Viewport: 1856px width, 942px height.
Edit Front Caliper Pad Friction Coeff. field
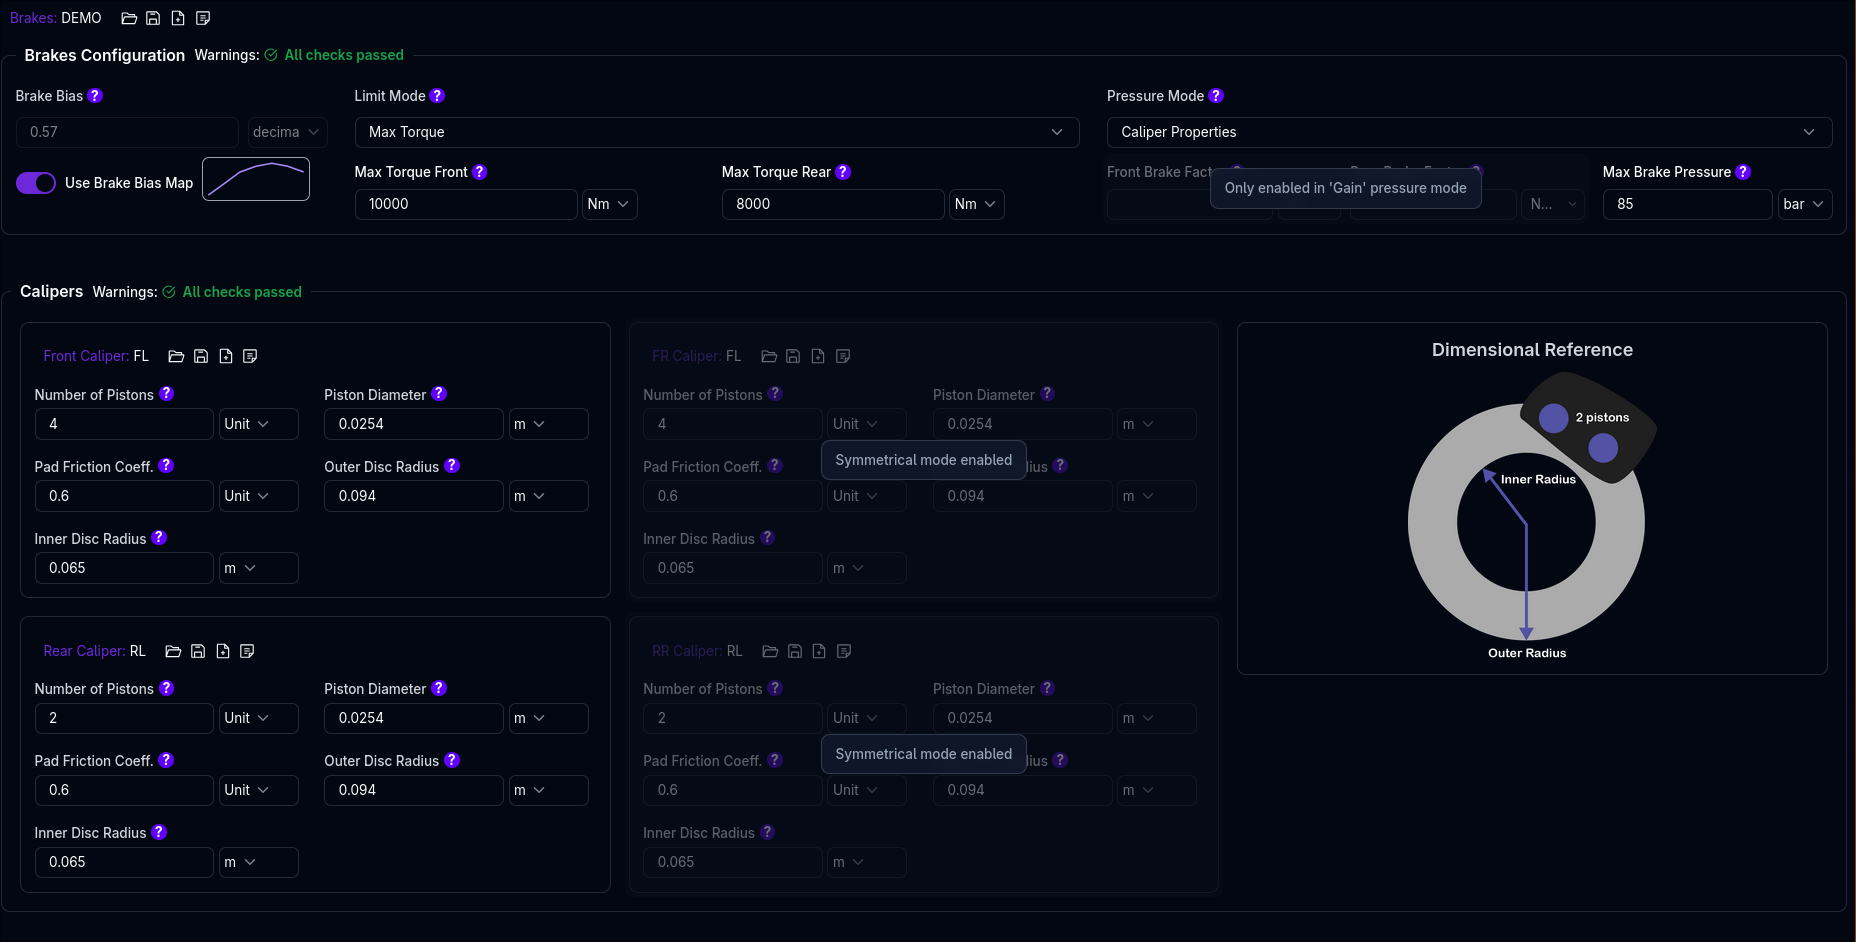click(x=124, y=496)
